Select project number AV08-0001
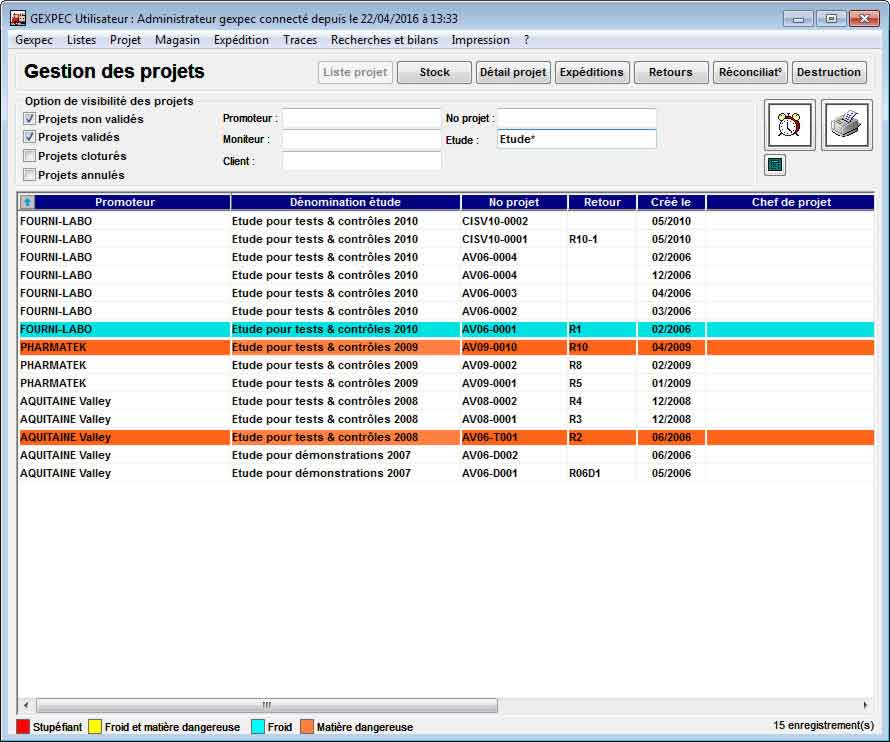890x742 pixels. (x=489, y=420)
